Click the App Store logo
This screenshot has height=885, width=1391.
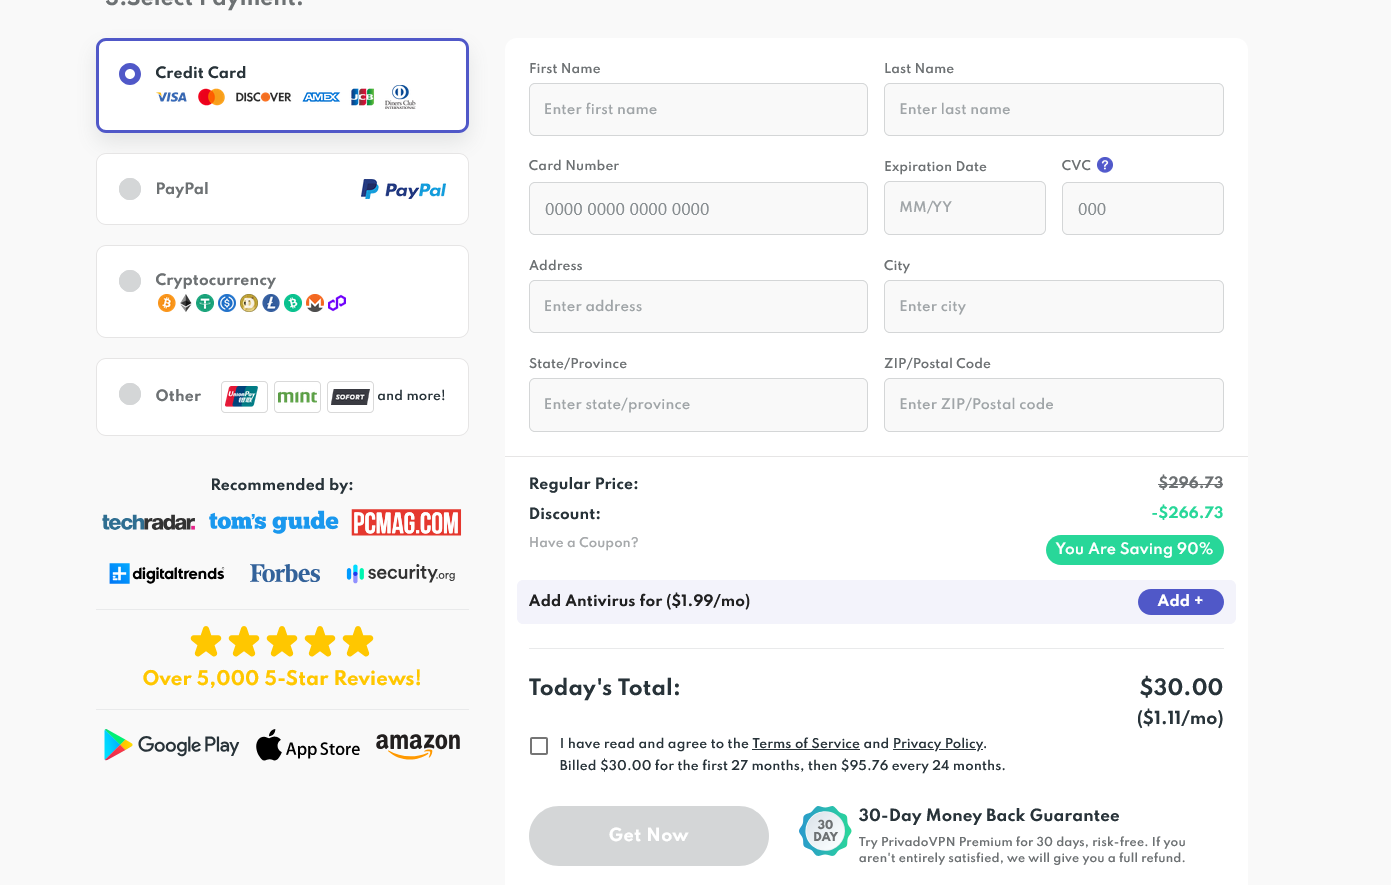coord(308,746)
